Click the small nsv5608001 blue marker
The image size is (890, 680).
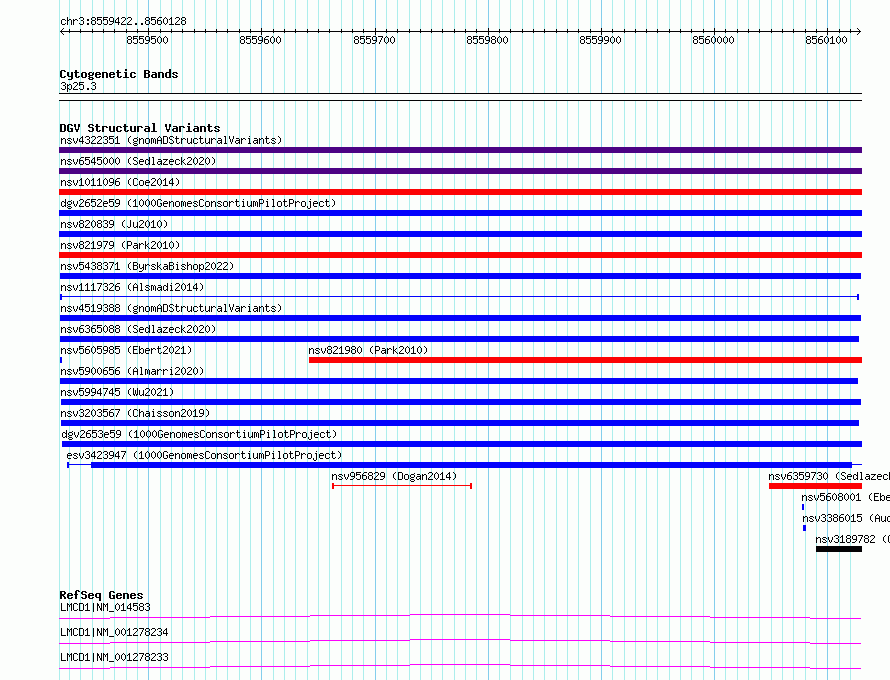pyautogui.click(x=803, y=507)
